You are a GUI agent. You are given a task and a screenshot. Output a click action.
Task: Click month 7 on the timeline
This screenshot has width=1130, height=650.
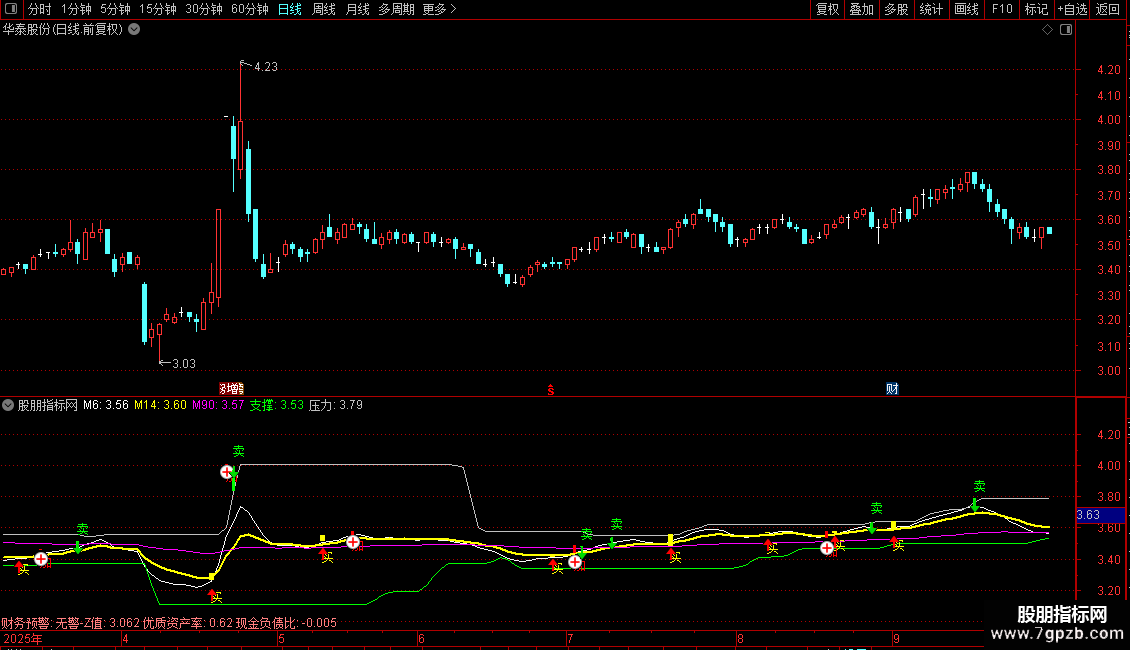point(569,639)
